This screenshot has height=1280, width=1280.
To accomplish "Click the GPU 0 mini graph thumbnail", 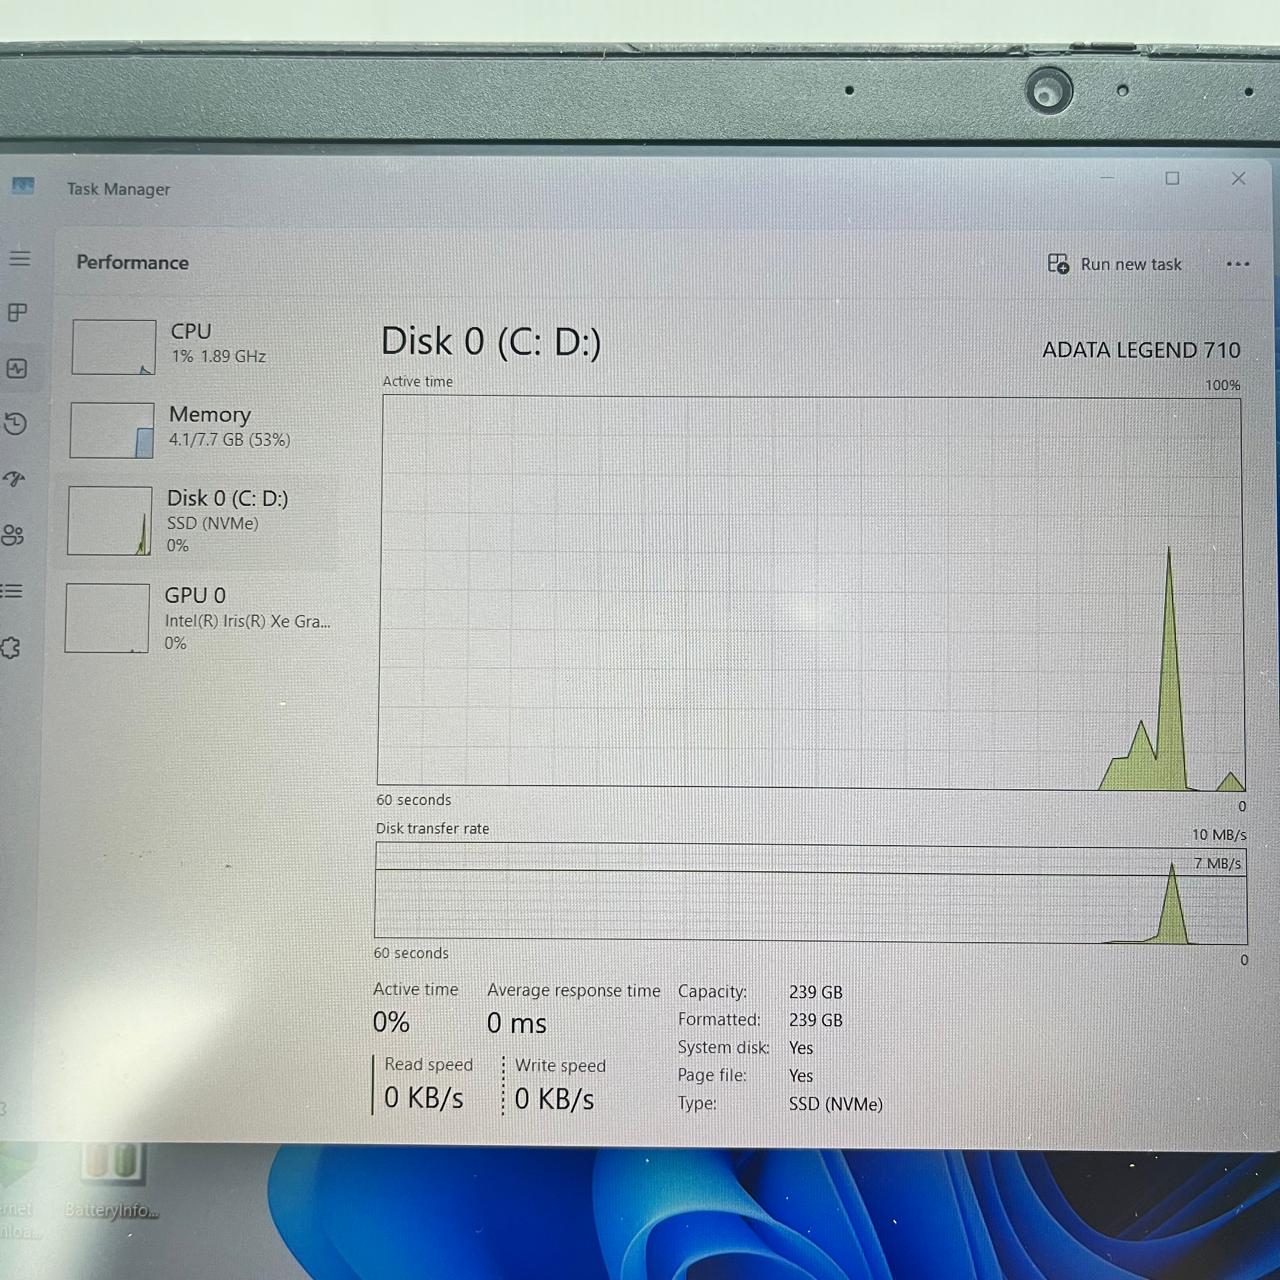I will point(107,618).
